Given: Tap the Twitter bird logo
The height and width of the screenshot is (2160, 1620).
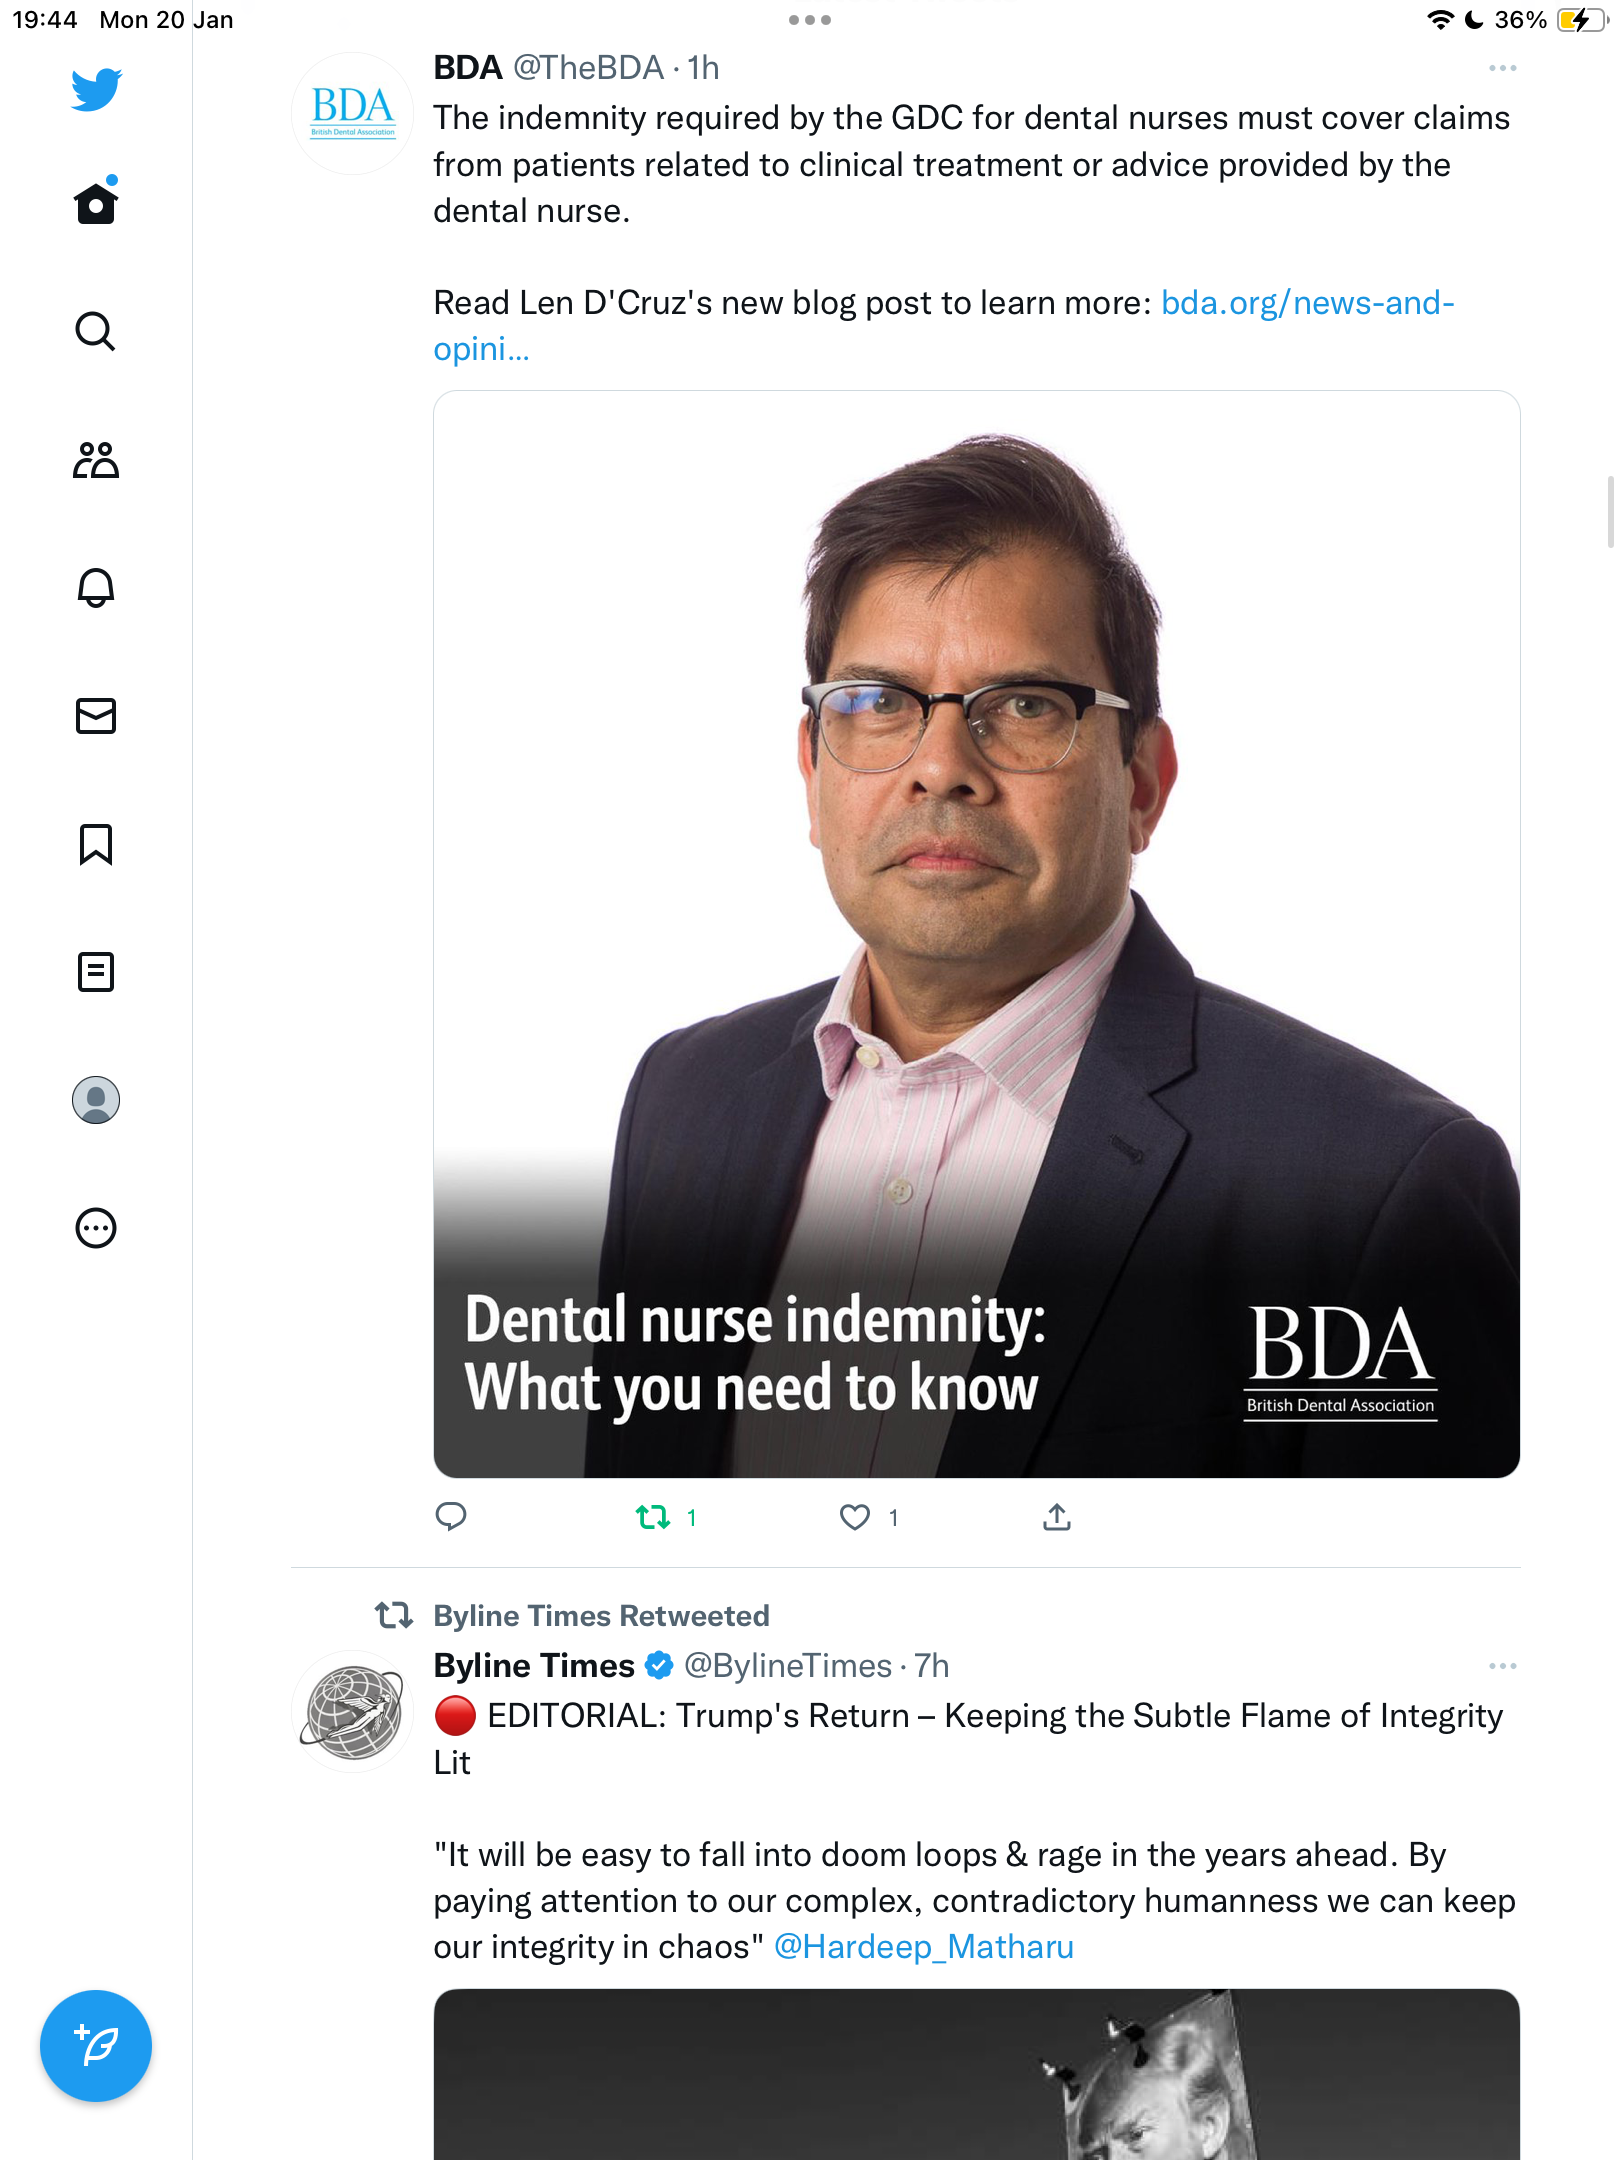Looking at the screenshot, I should click(x=96, y=89).
